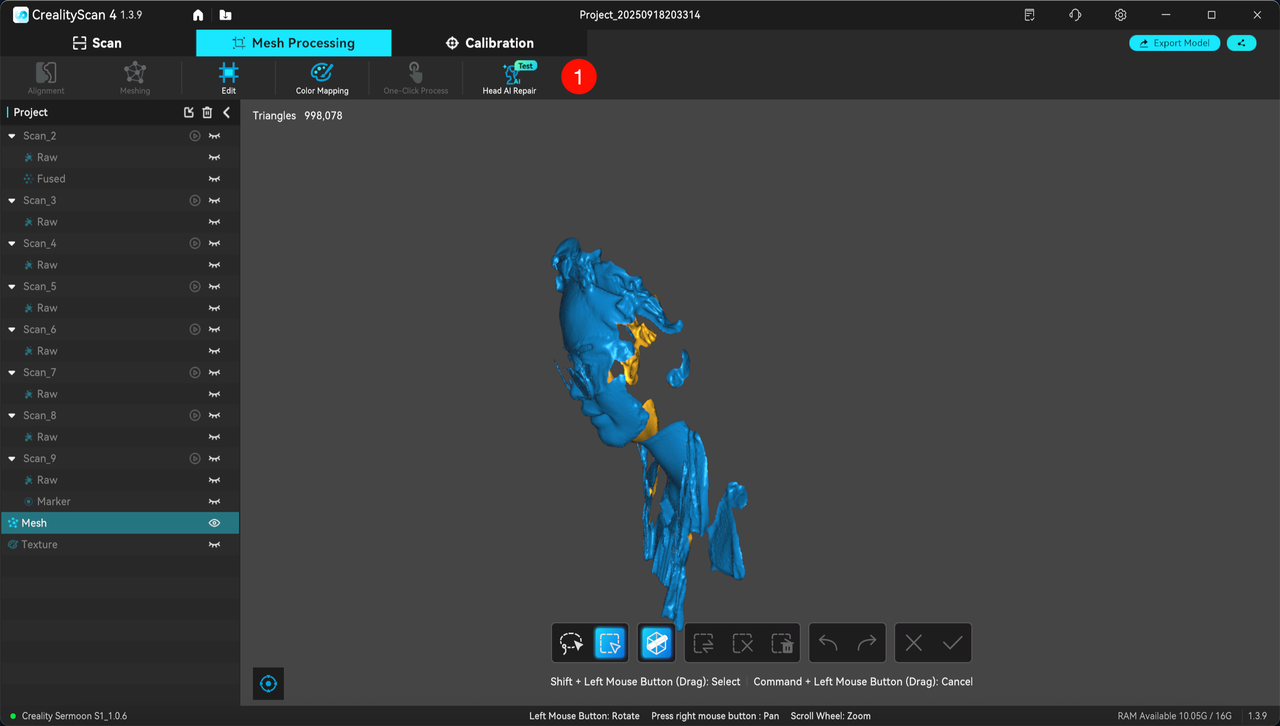
Task: Click the home icon in title bar
Action: coord(198,15)
